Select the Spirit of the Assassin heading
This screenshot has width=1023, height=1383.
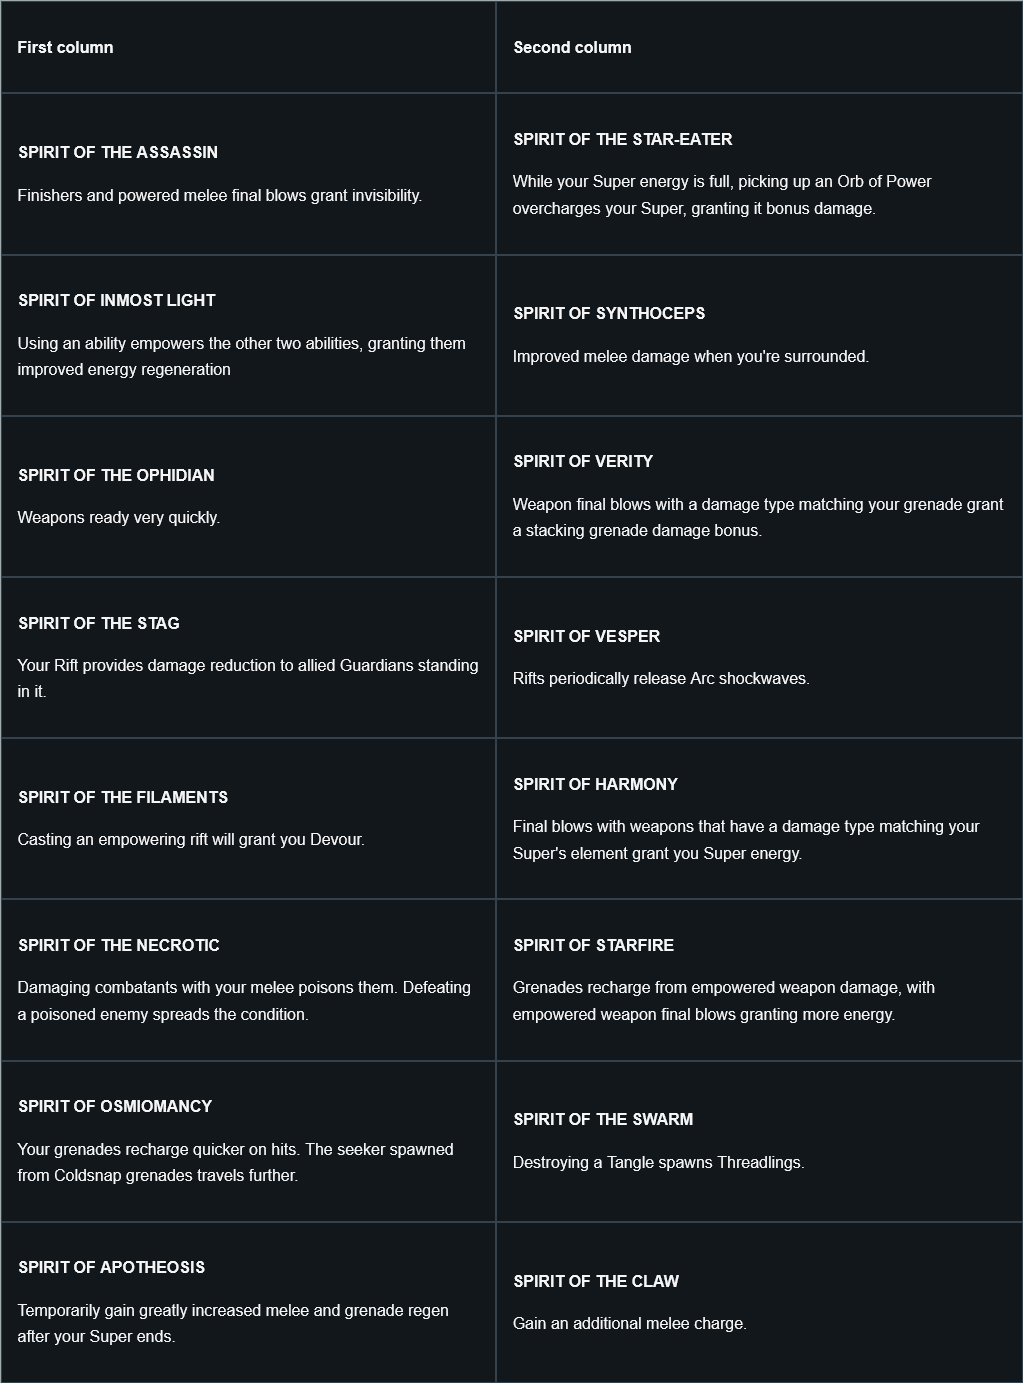(118, 152)
